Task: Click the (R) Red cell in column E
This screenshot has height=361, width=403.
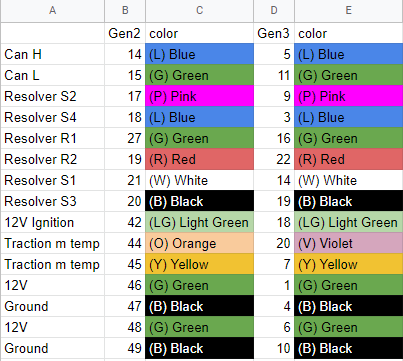Action: 349,159
